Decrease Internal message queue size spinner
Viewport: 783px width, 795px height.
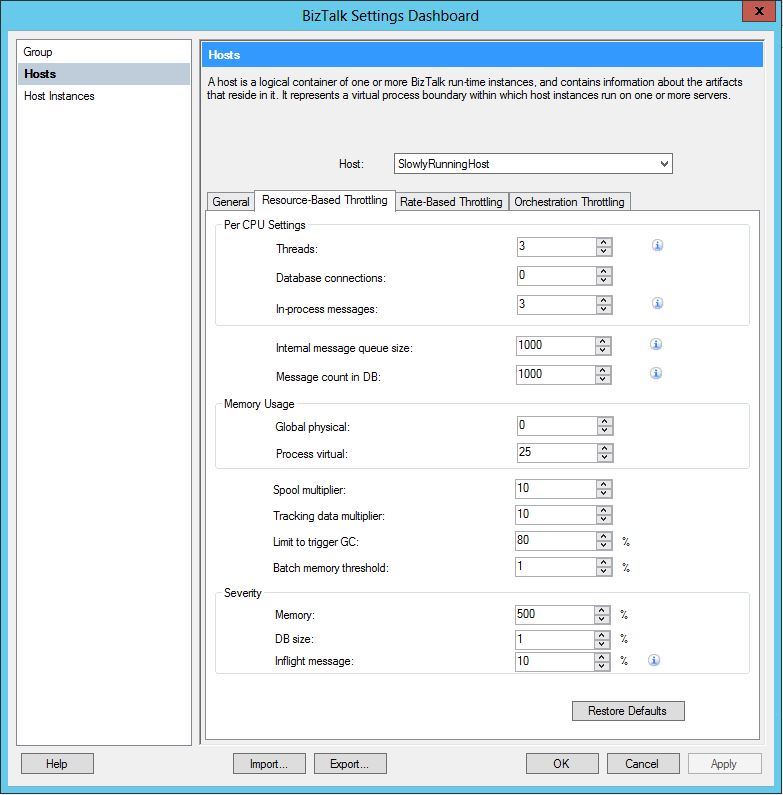pyautogui.click(x=602, y=350)
